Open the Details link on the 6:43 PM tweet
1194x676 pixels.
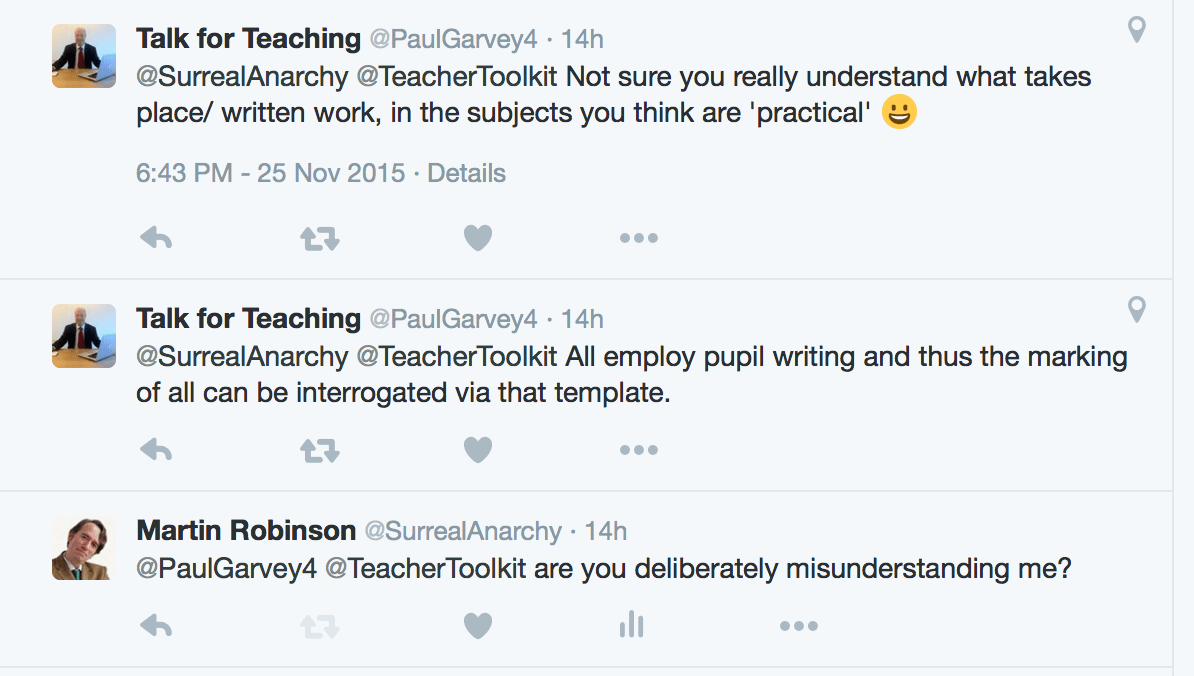[467, 173]
